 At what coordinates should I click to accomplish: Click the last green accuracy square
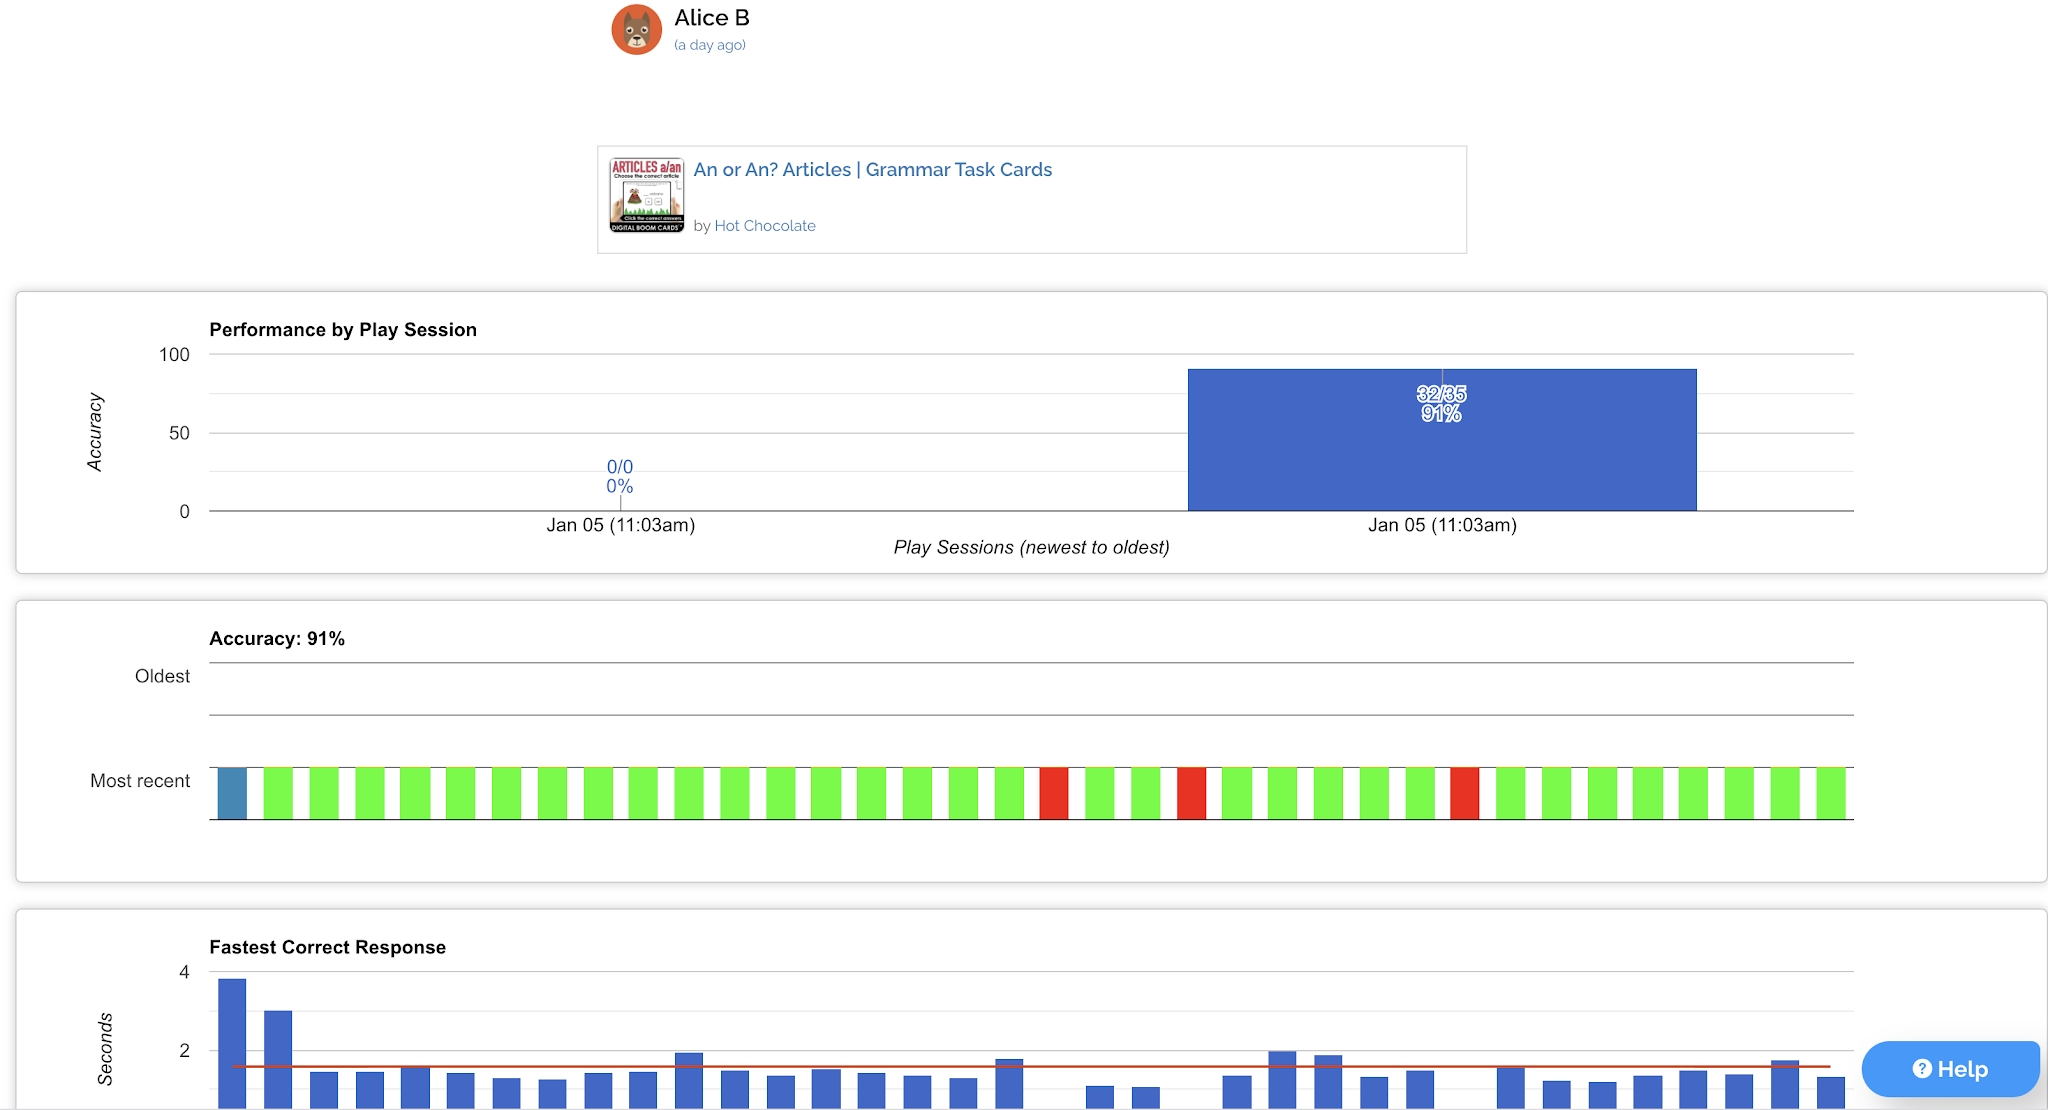coord(1830,794)
